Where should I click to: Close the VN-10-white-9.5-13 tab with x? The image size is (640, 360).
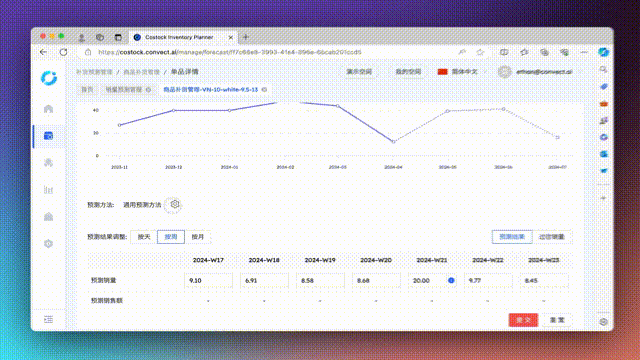coord(264,89)
